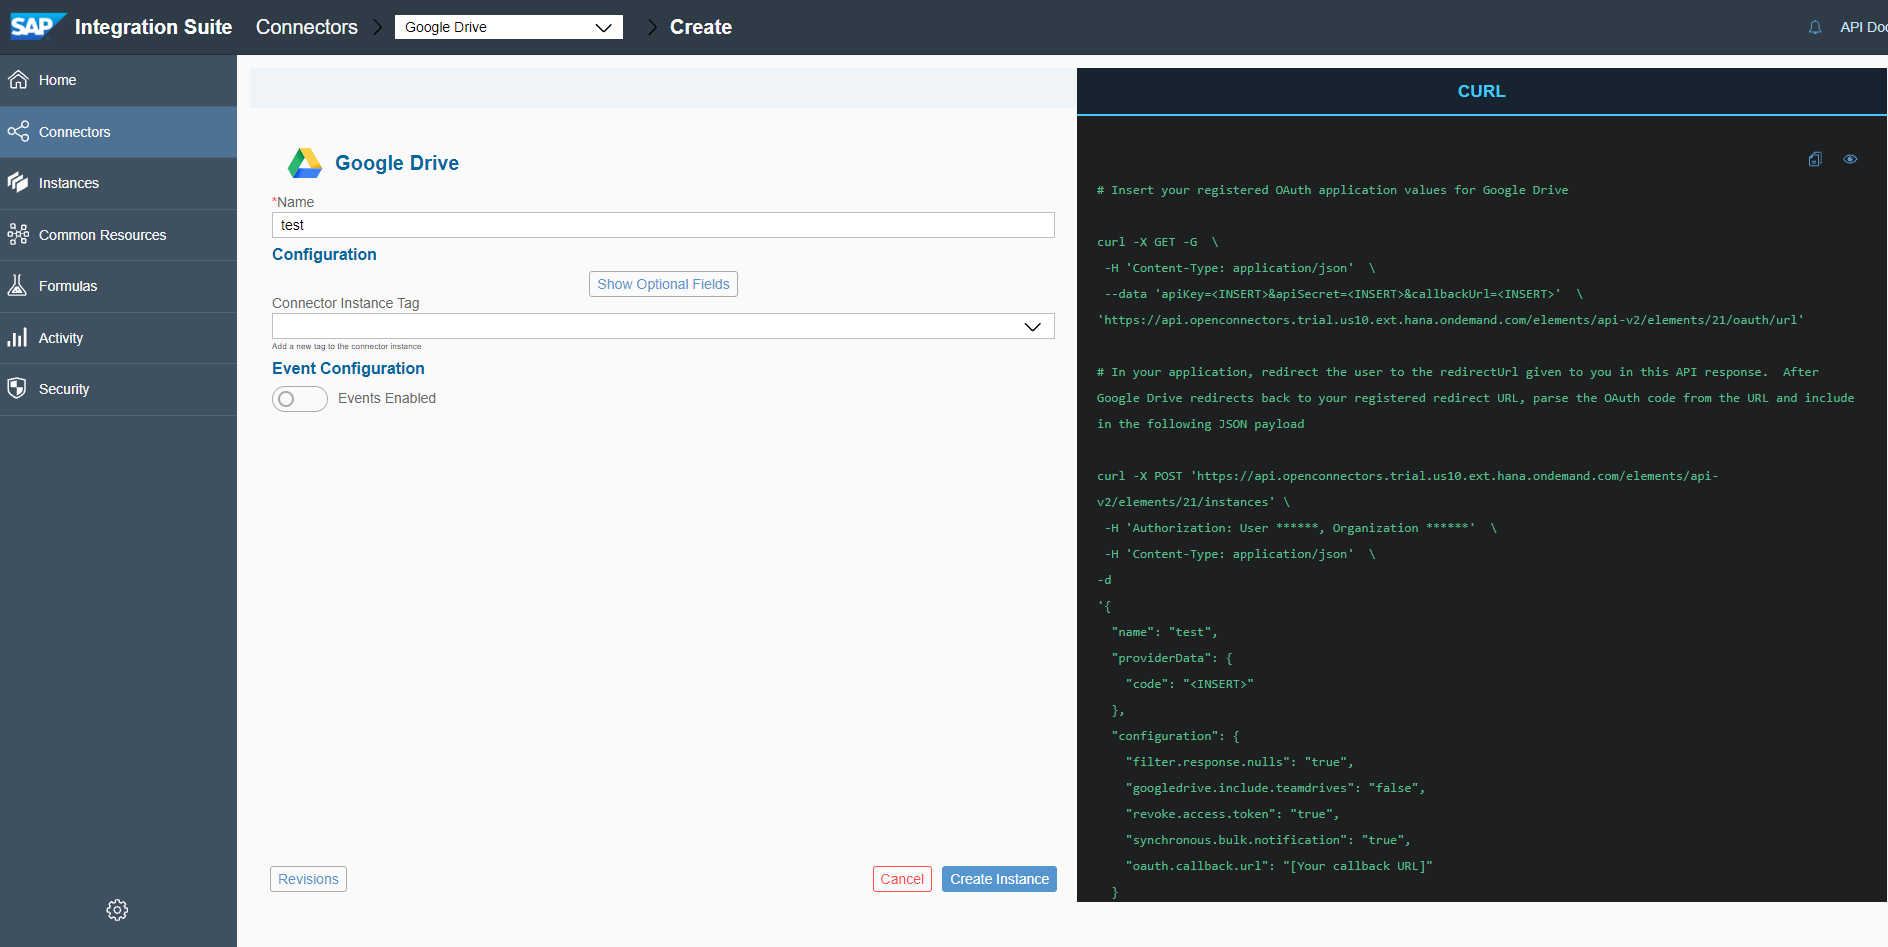Click the 'filter.response.nulls' code line
Image resolution: width=1888 pixels, height=947 pixels.
[1239, 762]
